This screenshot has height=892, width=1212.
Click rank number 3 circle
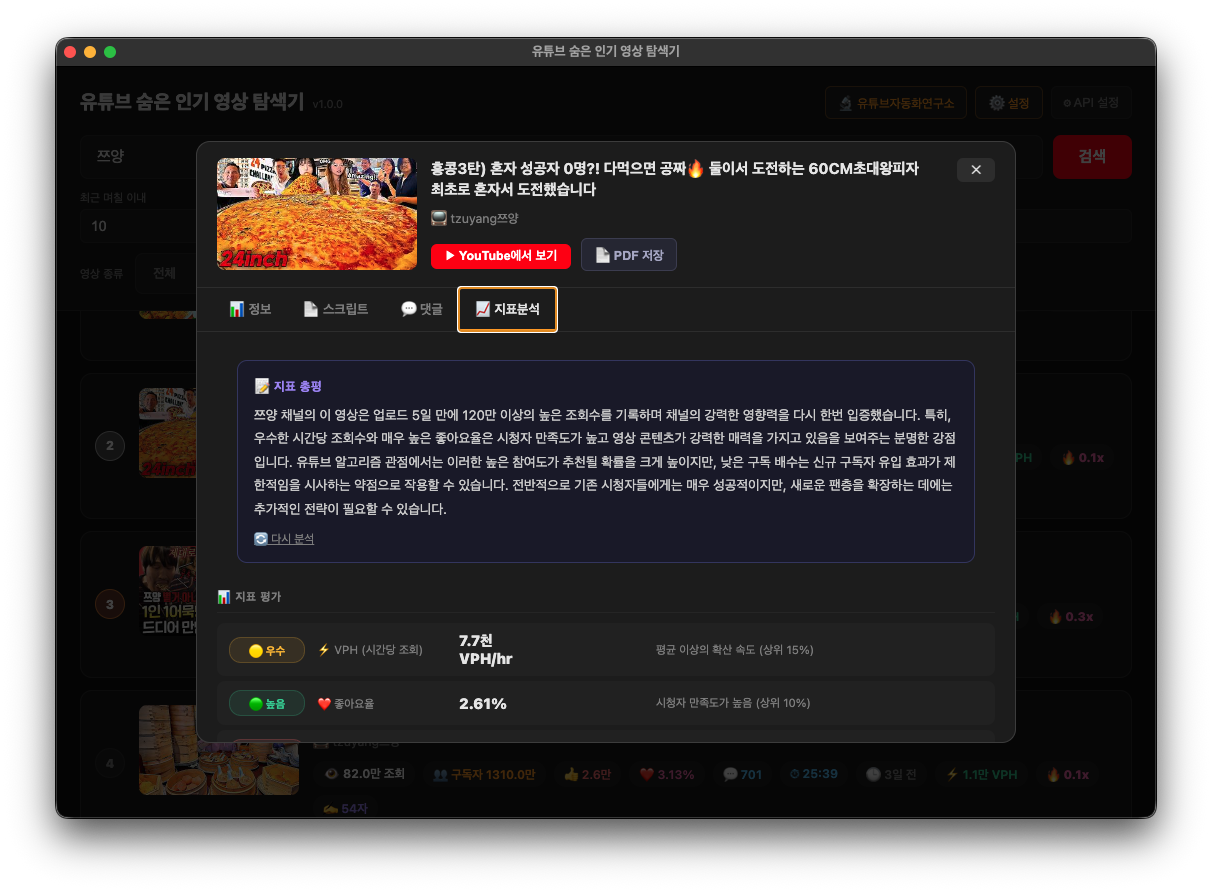point(110,604)
